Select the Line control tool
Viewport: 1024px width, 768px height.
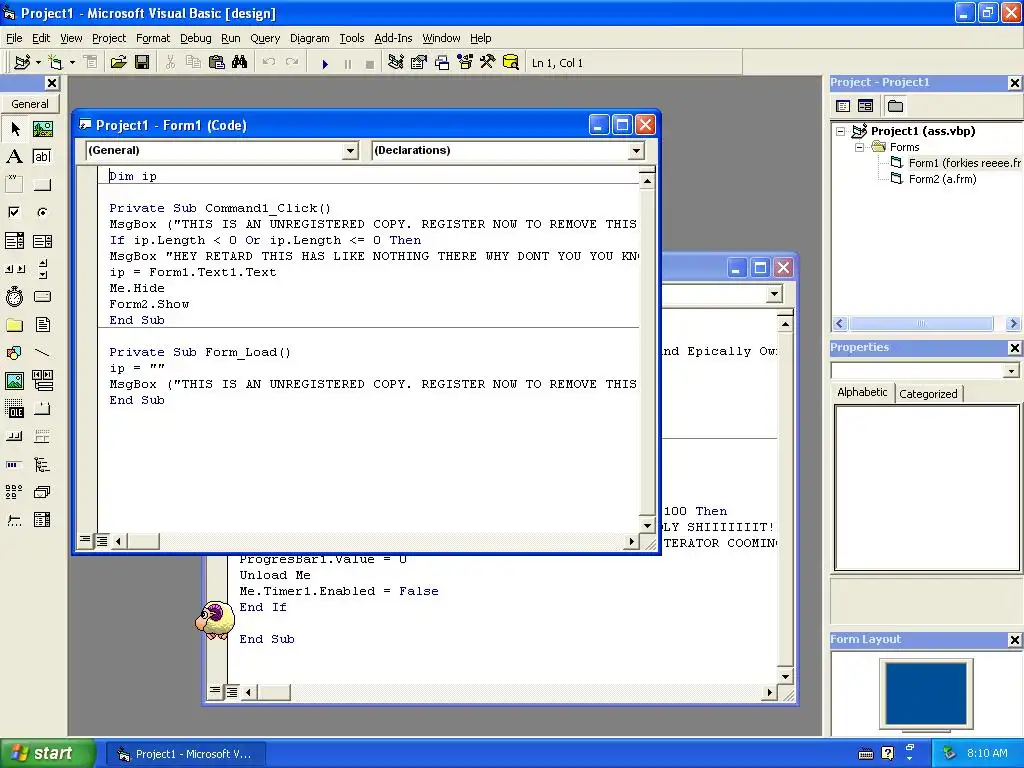[42, 353]
